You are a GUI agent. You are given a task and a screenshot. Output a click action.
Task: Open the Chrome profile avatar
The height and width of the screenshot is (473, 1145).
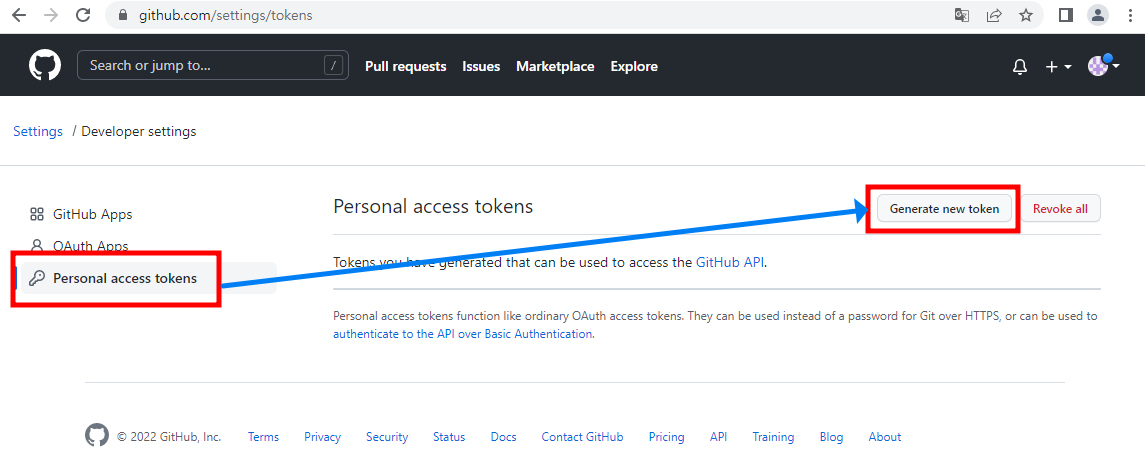click(1098, 15)
